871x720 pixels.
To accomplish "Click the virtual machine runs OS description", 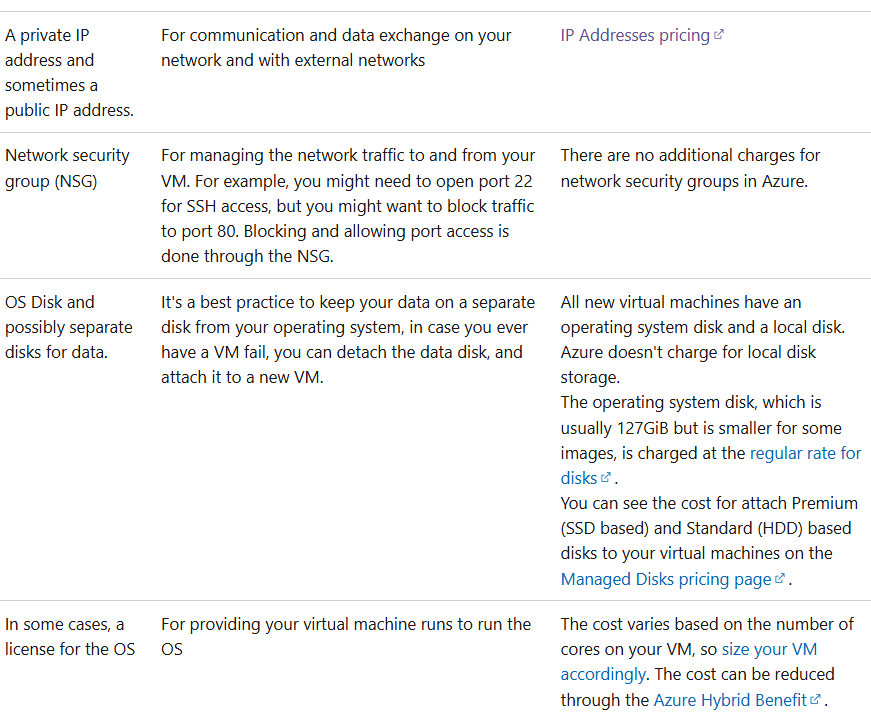I will [x=346, y=637].
